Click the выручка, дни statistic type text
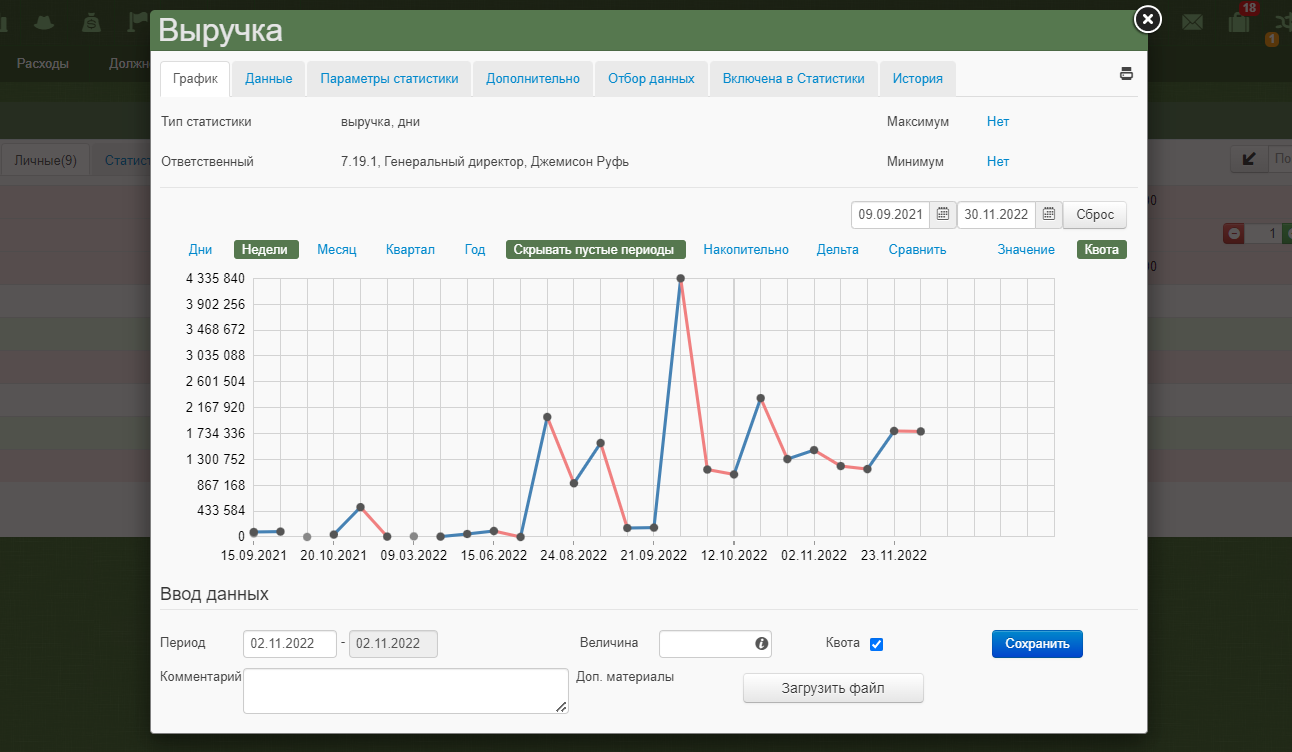 tap(380, 121)
